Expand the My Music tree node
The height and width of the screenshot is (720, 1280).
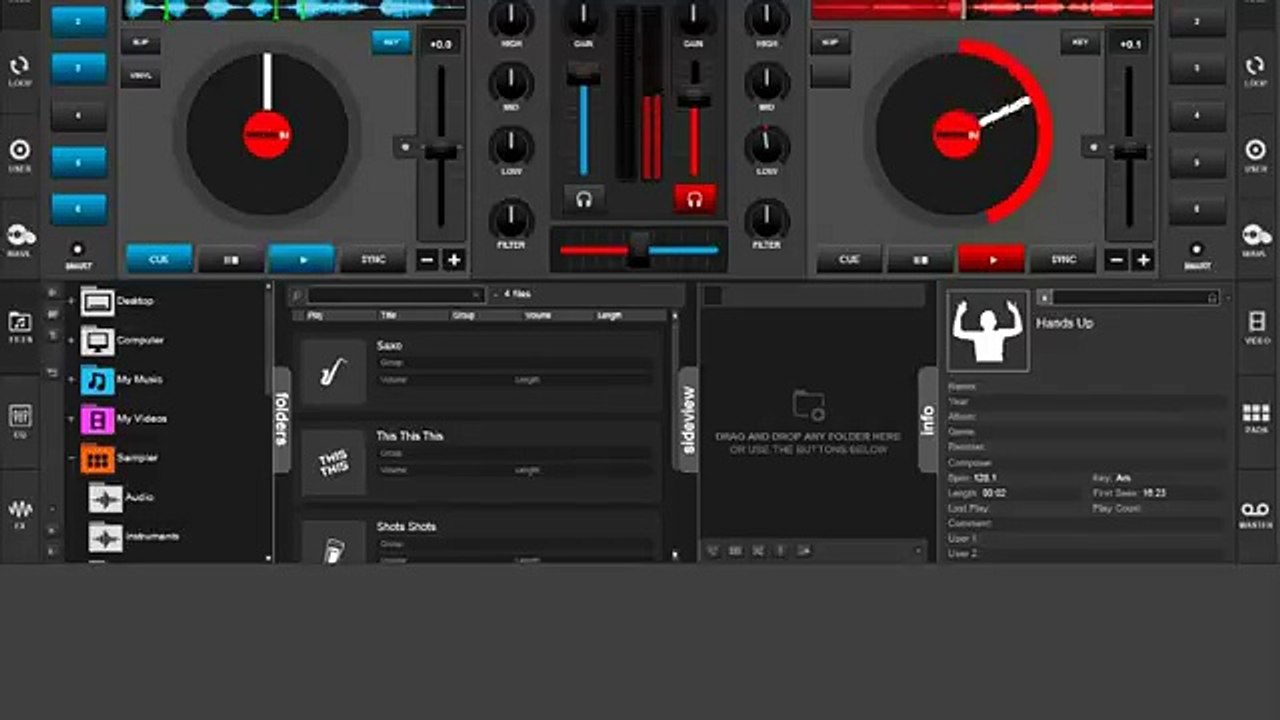[71, 380]
